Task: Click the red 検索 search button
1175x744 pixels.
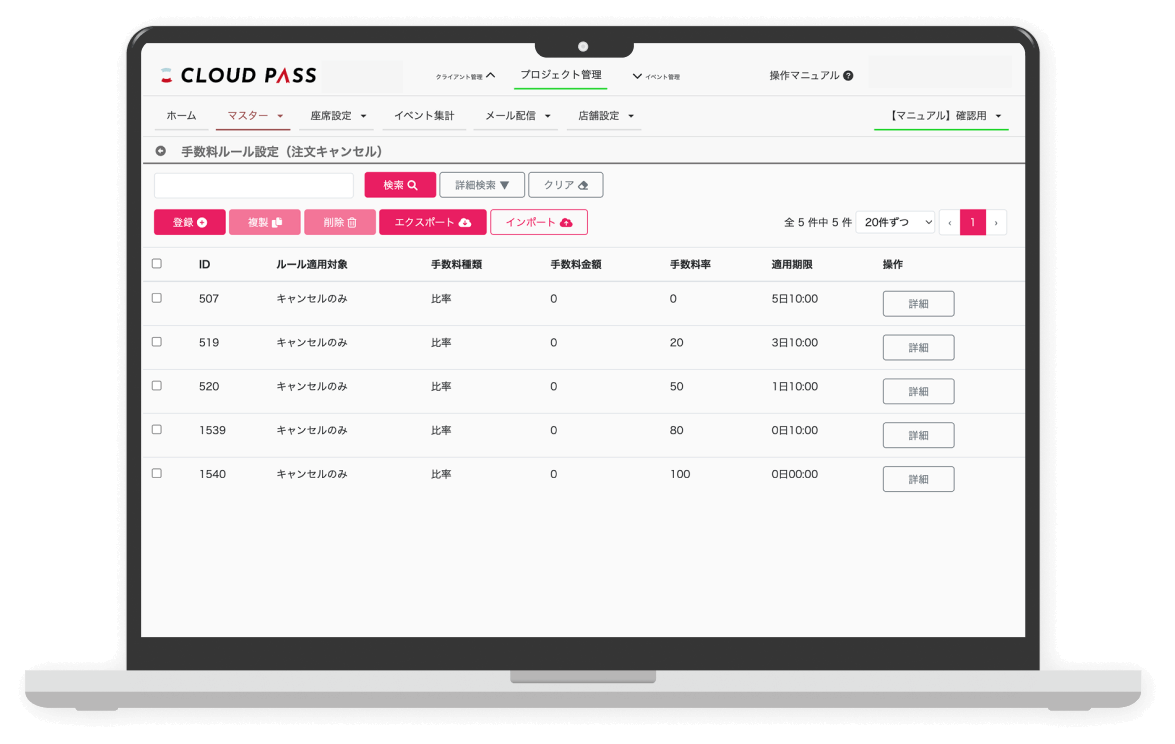Action: (400, 185)
